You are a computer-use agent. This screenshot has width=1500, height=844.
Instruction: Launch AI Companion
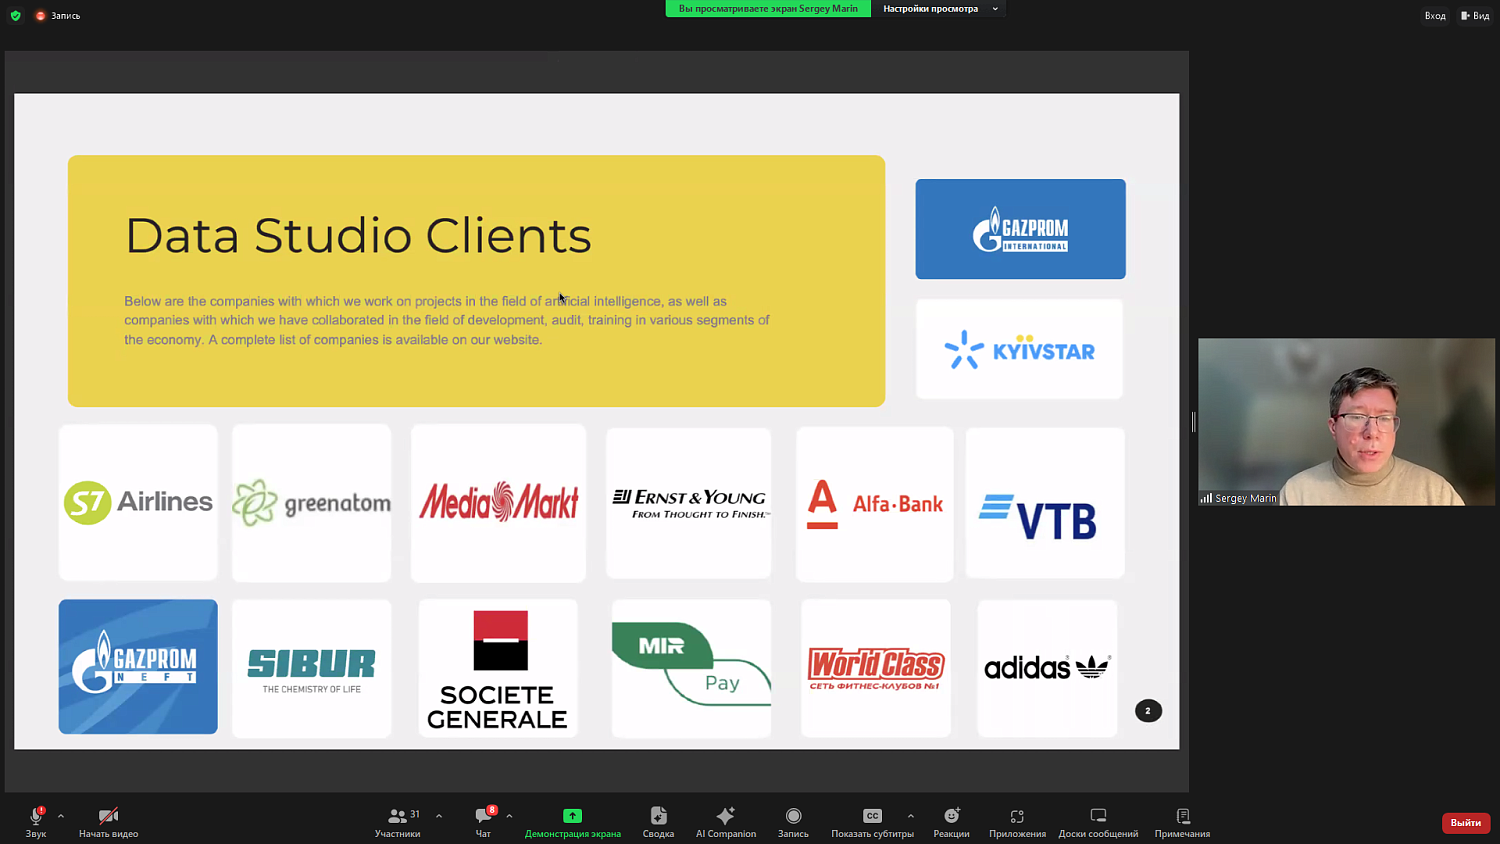point(726,822)
